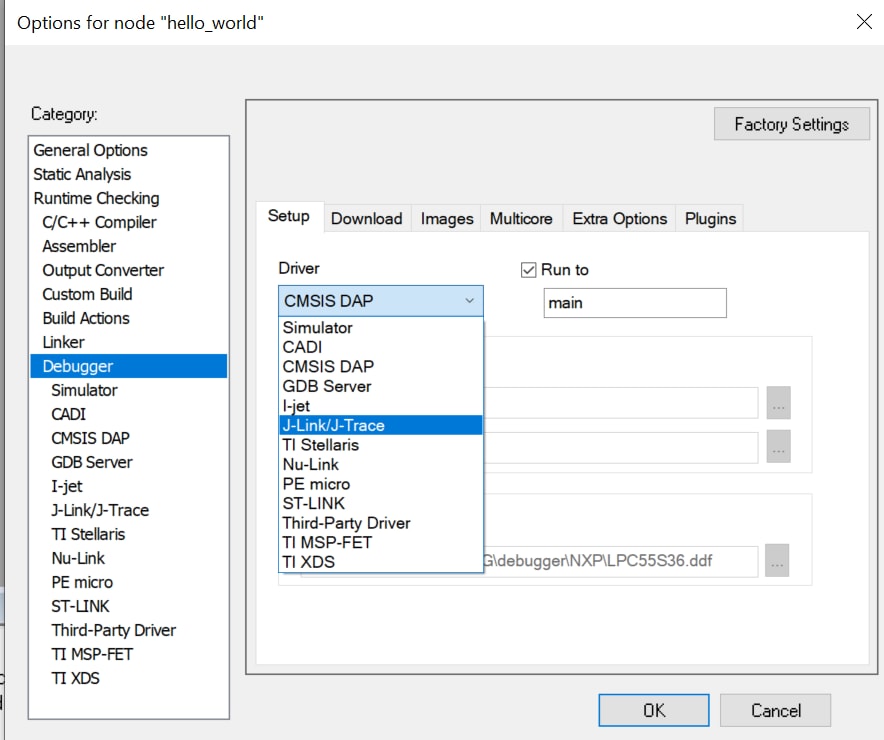Choose CMSIS DAP under Debugger category

click(x=90, y=438)
